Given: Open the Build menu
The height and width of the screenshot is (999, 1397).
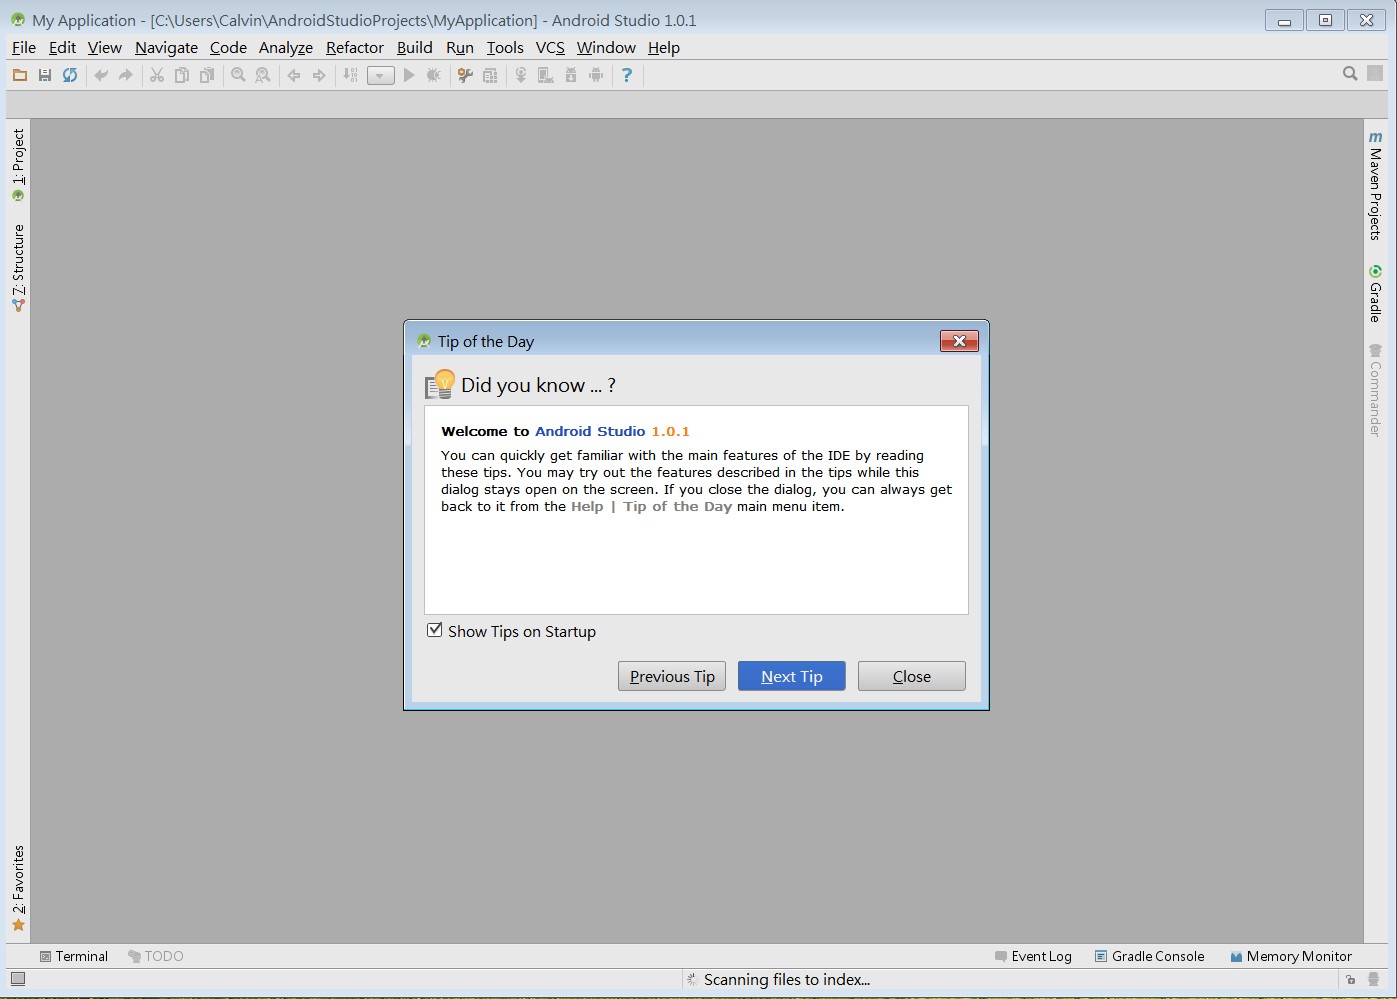Looking at the screenshot, I should click(414, 47).
